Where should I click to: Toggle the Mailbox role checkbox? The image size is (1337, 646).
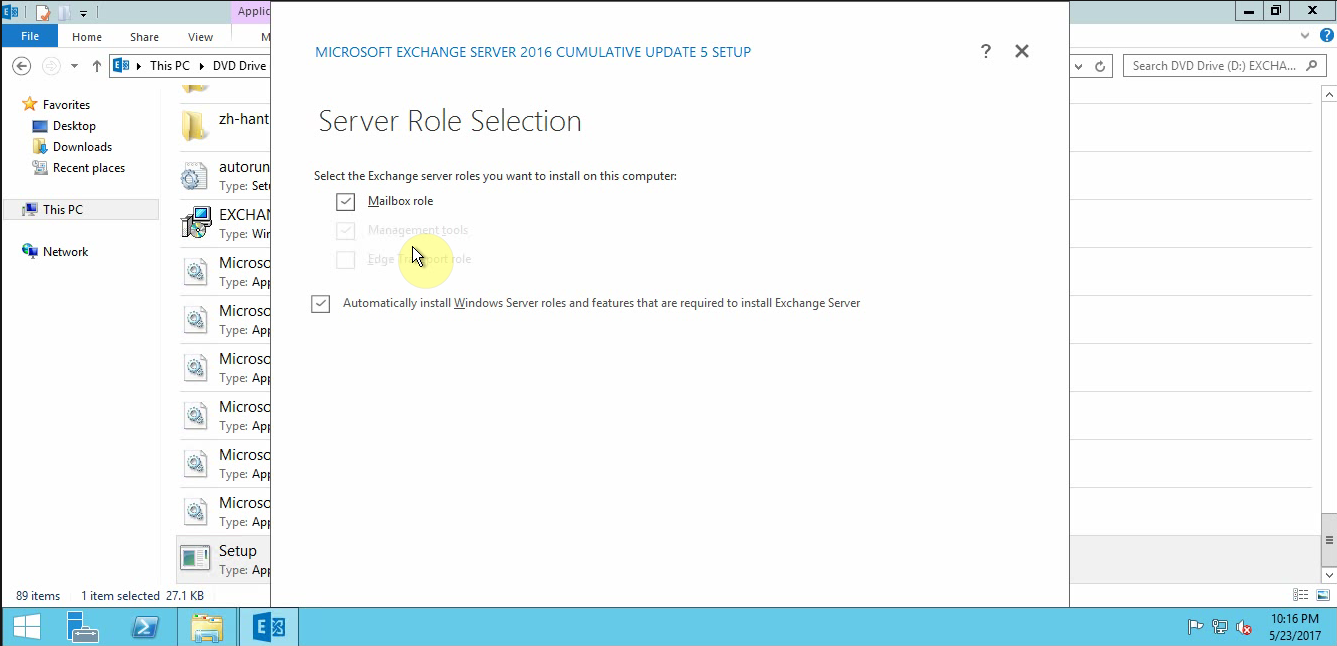click(x=346, y=202)
